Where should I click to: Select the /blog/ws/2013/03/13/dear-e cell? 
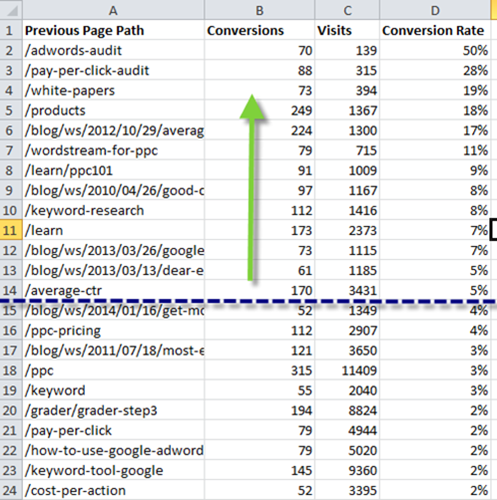coord(113,270)
